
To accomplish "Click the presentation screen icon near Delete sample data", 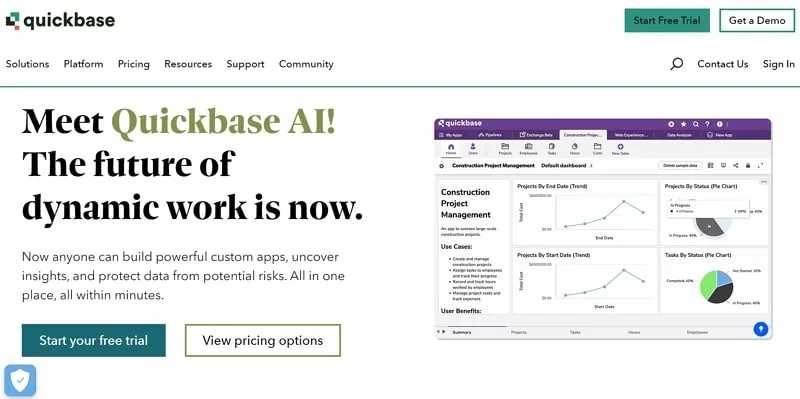I will [x=723, y=165].
